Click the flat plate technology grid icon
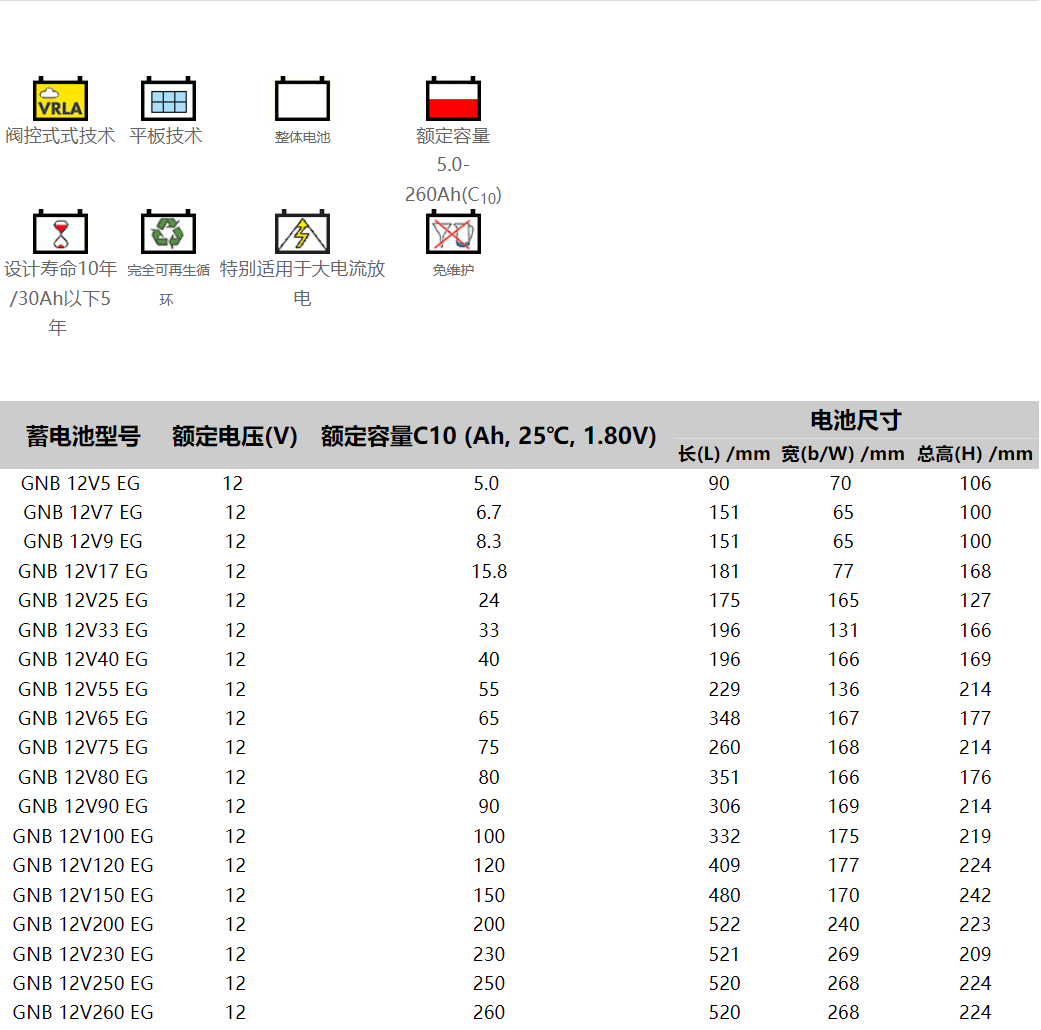 pyautogui.click(x=168, y=99)
